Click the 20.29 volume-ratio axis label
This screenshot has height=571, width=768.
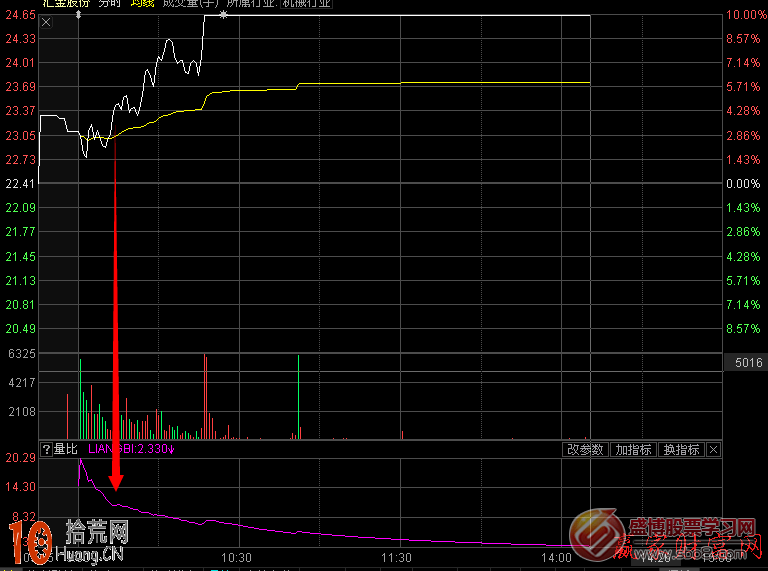pyautogui.click(x=21, y=458)
